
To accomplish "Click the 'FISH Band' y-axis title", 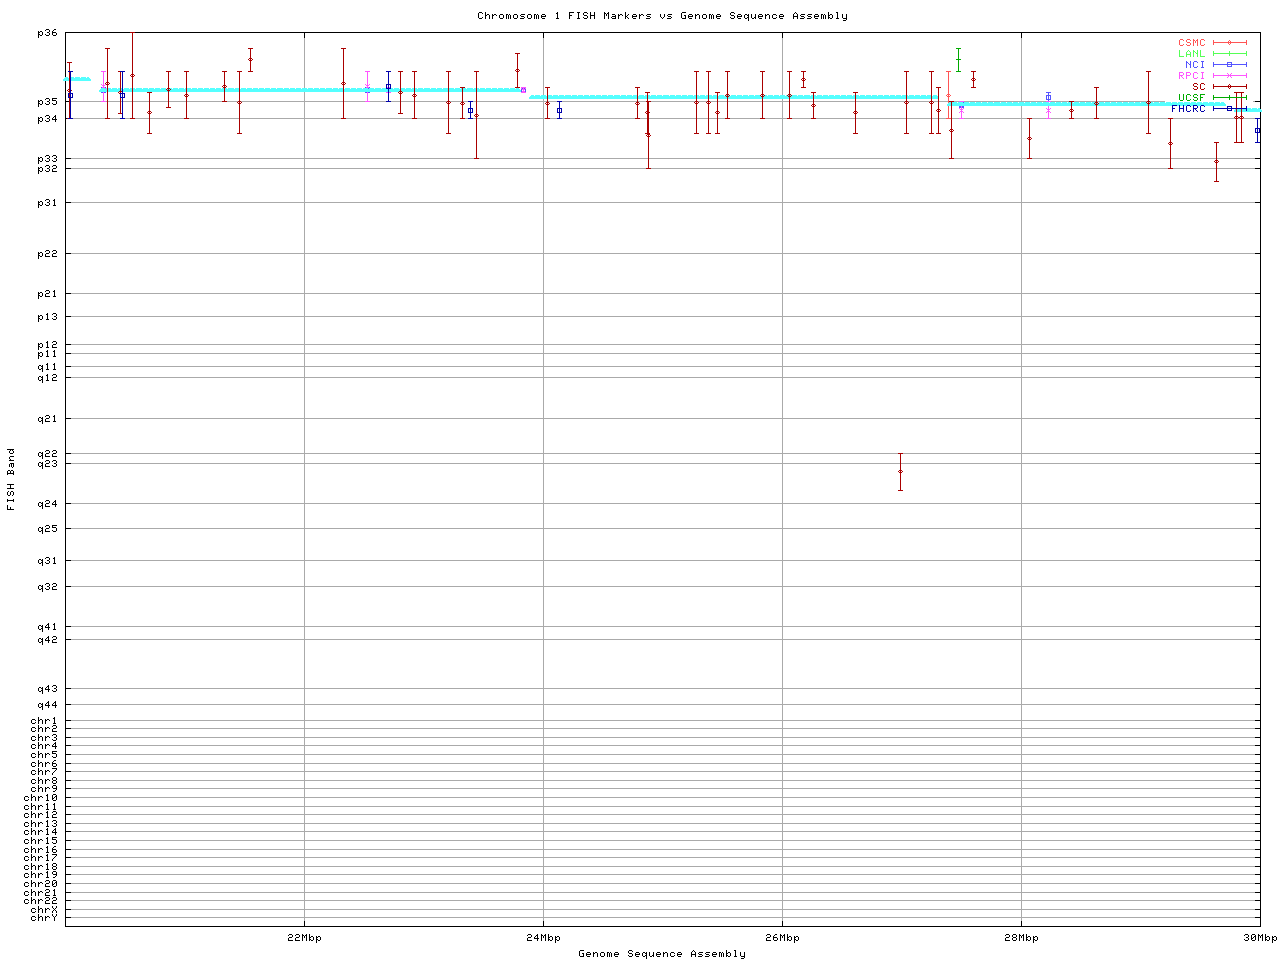I will [x=12, y=479].
